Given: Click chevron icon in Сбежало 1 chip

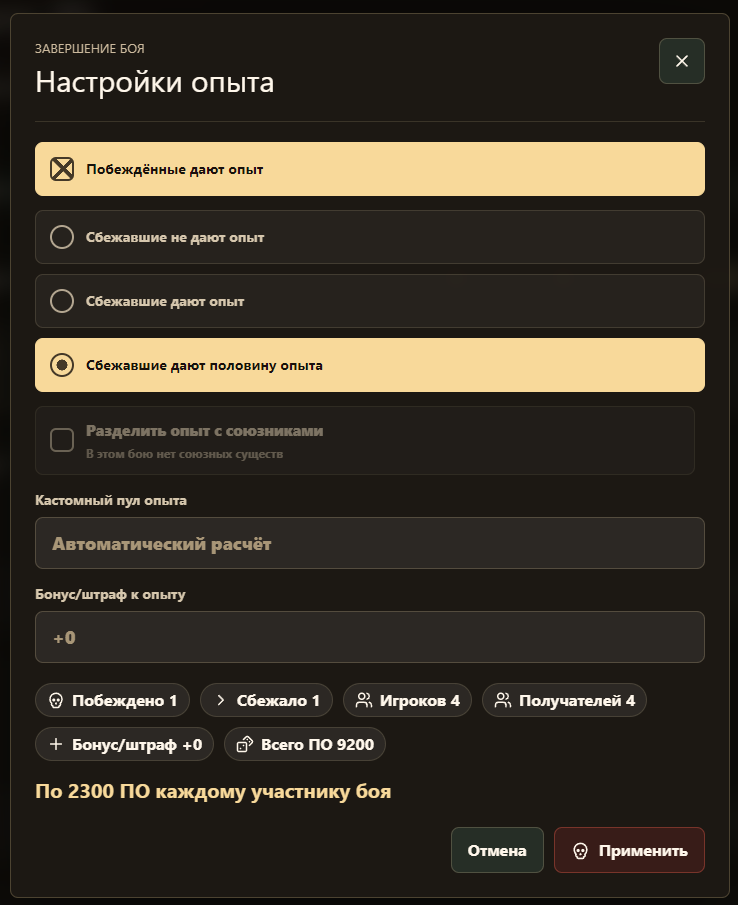Looking at the screenshot, I should pos(220,701).
